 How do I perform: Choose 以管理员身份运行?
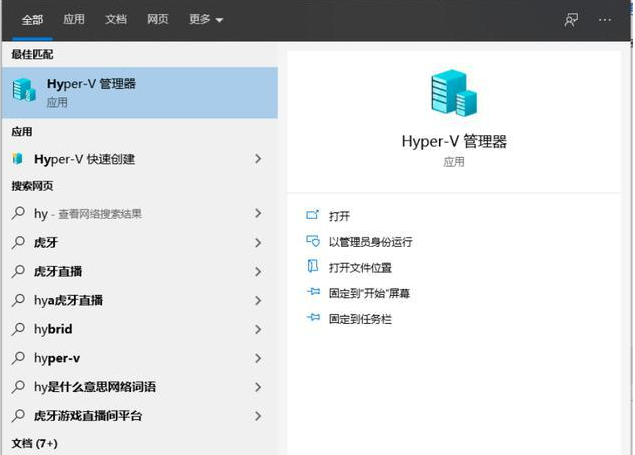tap(370, 242)
